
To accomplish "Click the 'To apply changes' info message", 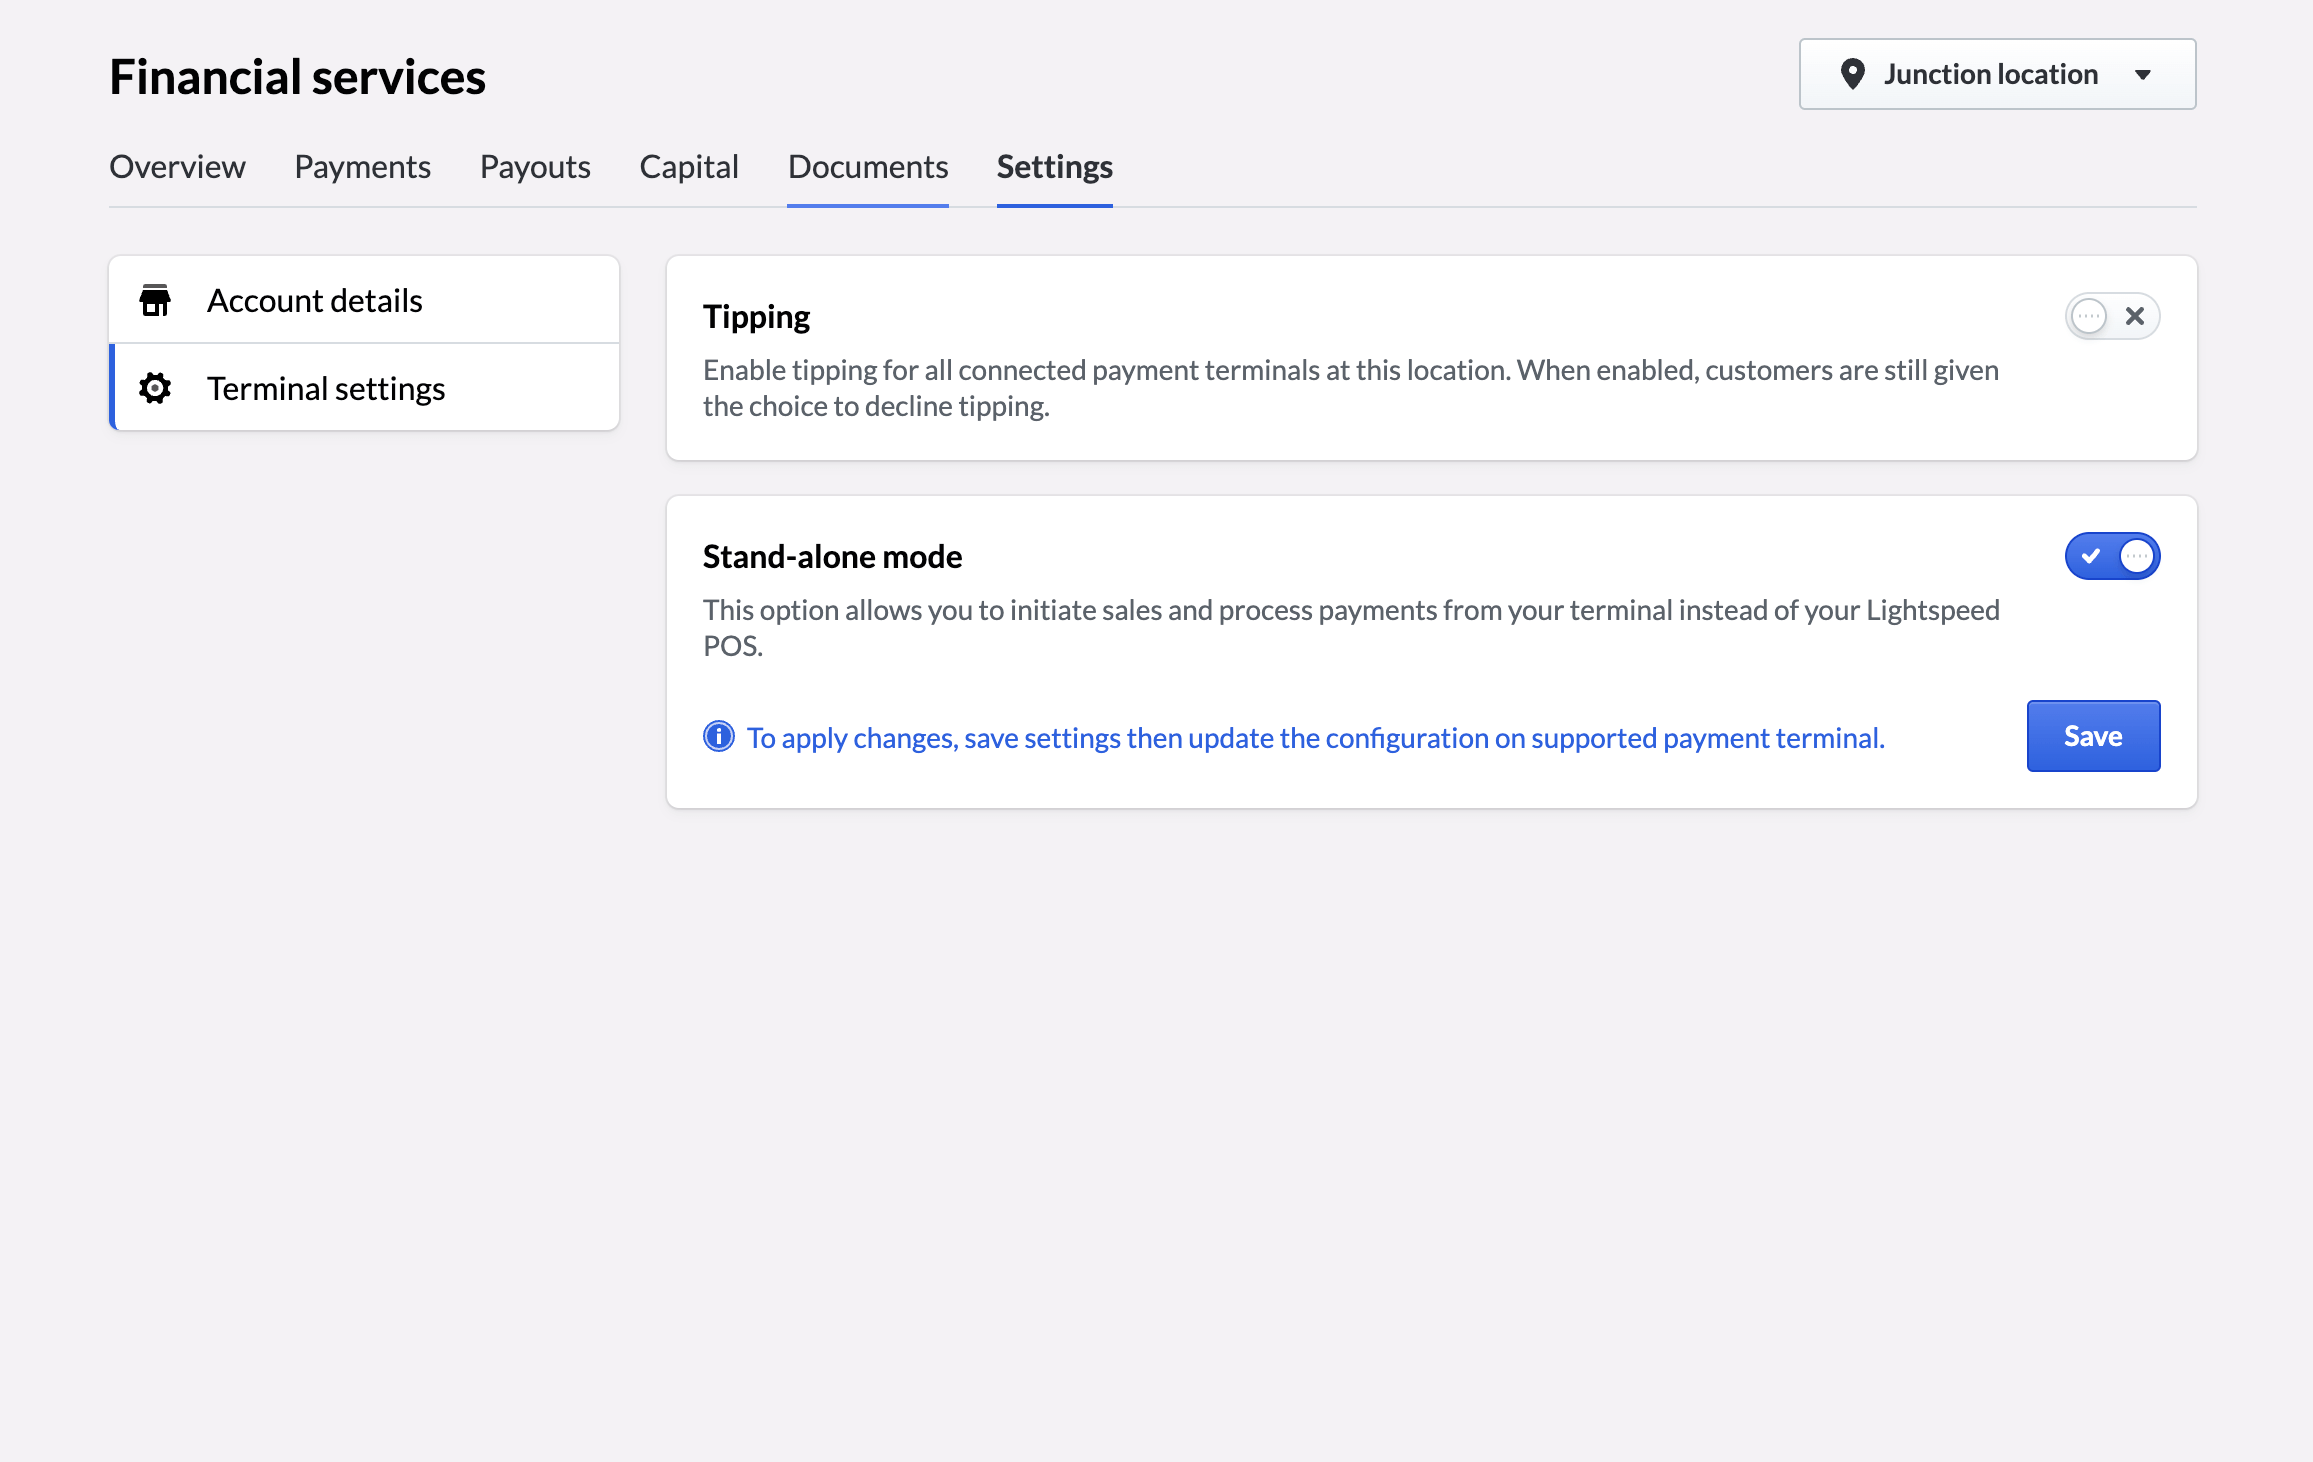I will pos(1316,737).
